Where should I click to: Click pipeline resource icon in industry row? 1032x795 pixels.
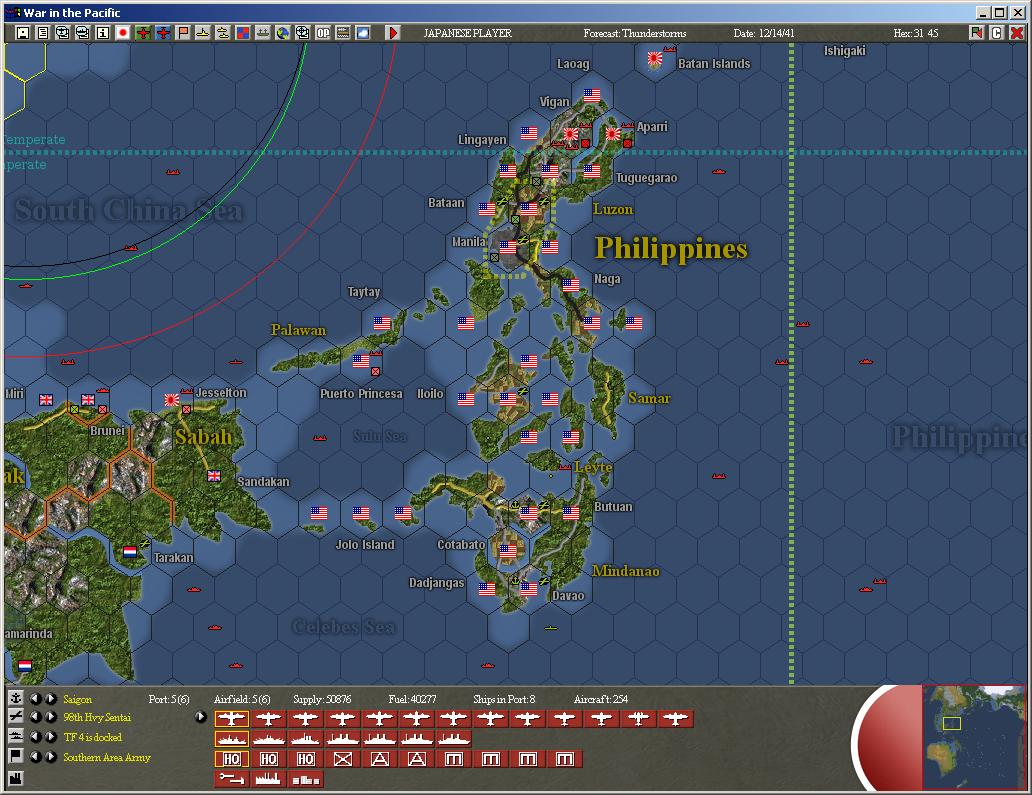point(232,779)
